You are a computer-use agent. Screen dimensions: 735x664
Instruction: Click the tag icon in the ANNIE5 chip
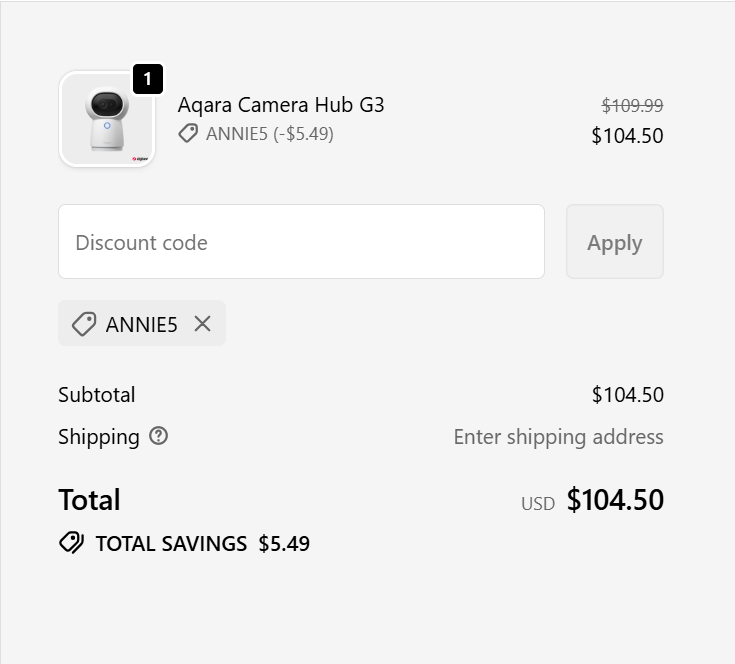[84, 324]
